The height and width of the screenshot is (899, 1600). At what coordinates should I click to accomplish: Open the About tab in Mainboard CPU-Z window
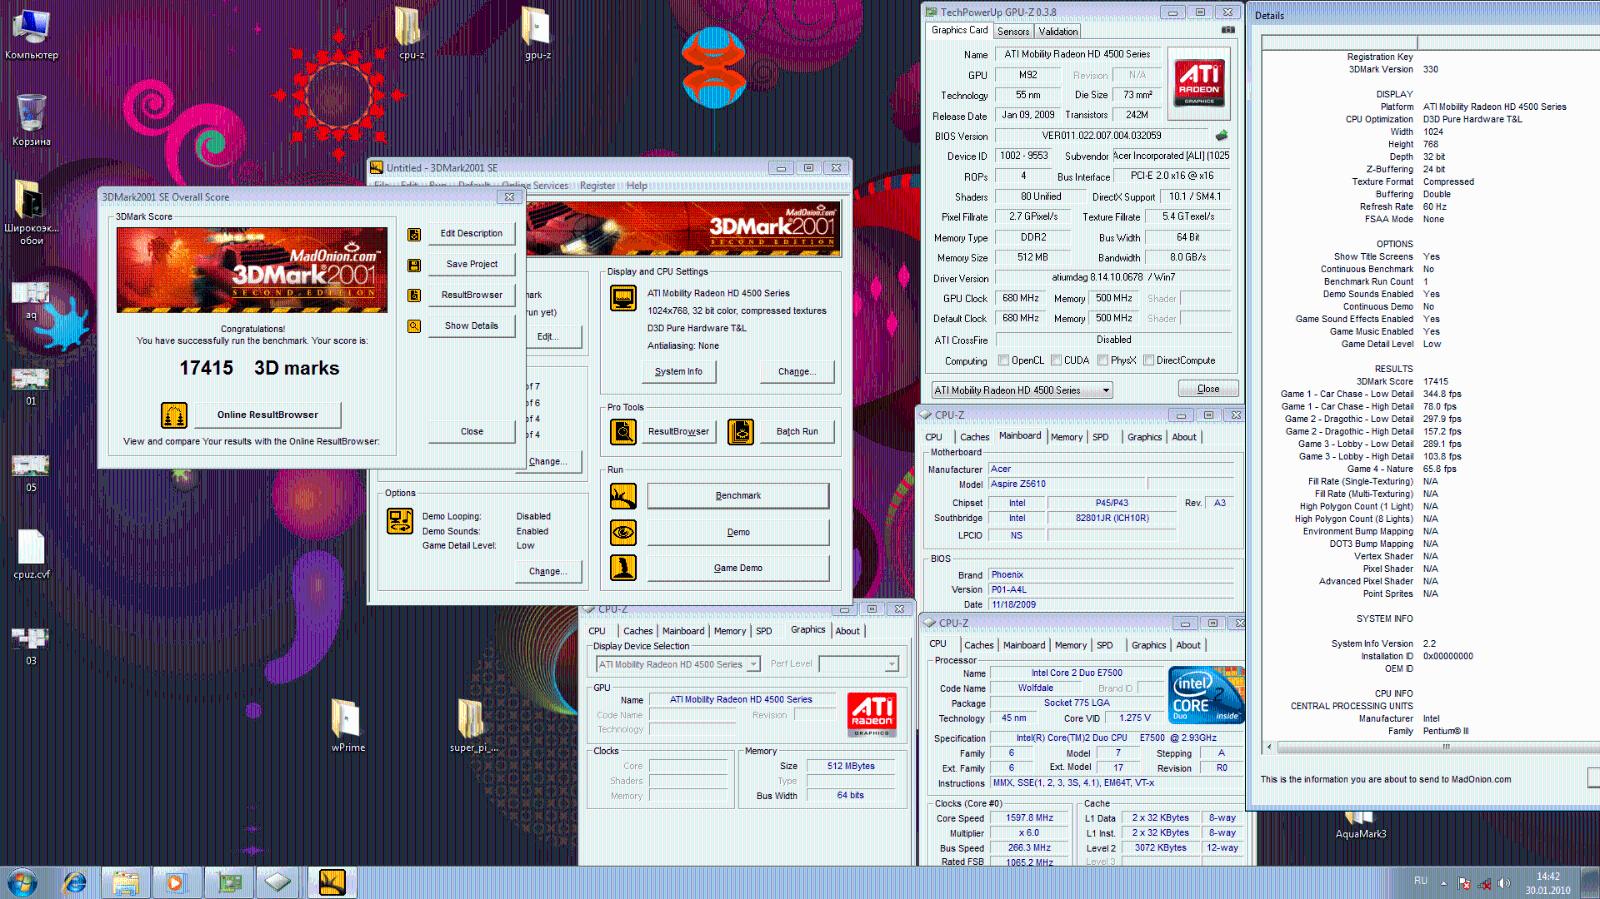coord(1184,437)
